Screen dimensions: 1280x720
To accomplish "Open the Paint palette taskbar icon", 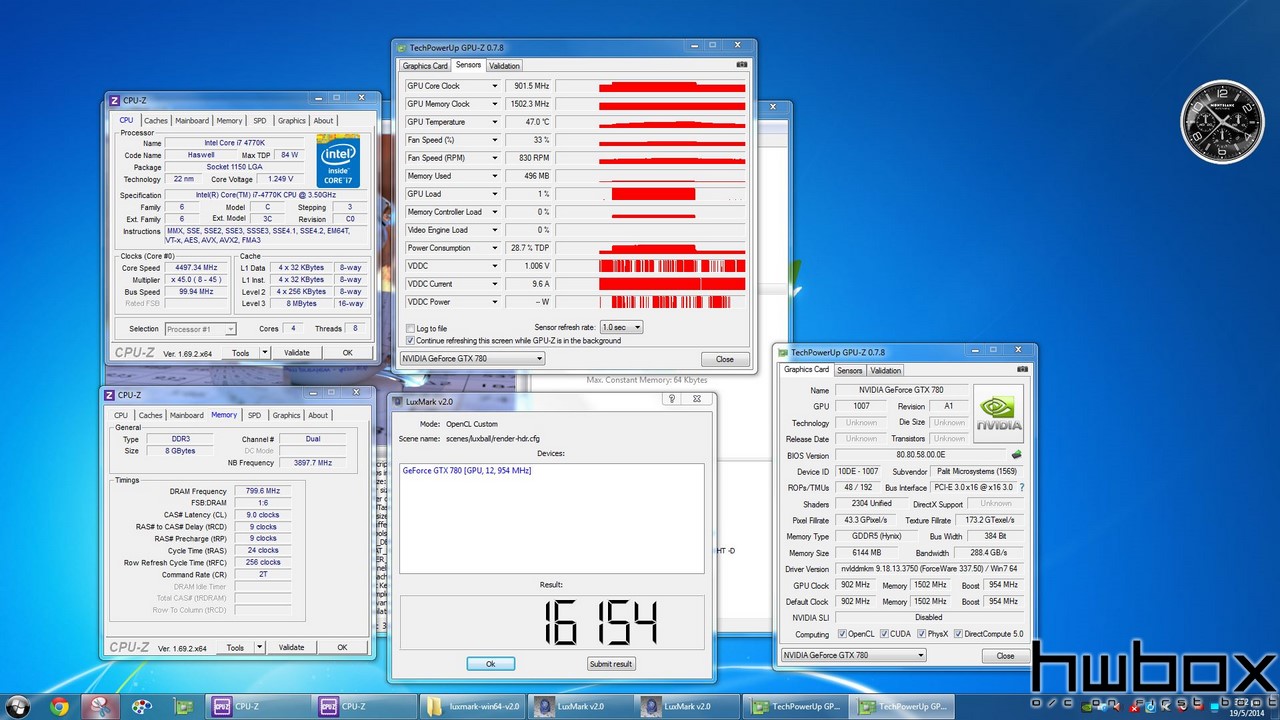I will point(142,707).
